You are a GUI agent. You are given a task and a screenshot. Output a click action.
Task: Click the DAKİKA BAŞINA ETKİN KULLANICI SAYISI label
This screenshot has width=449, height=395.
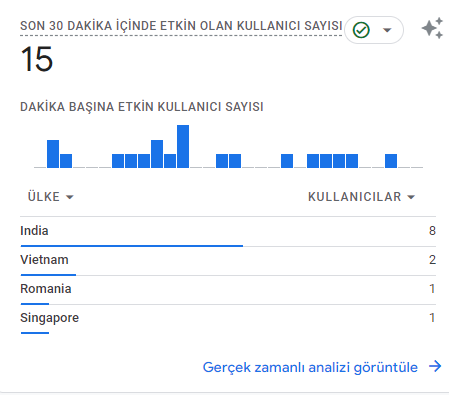point(142,107)
